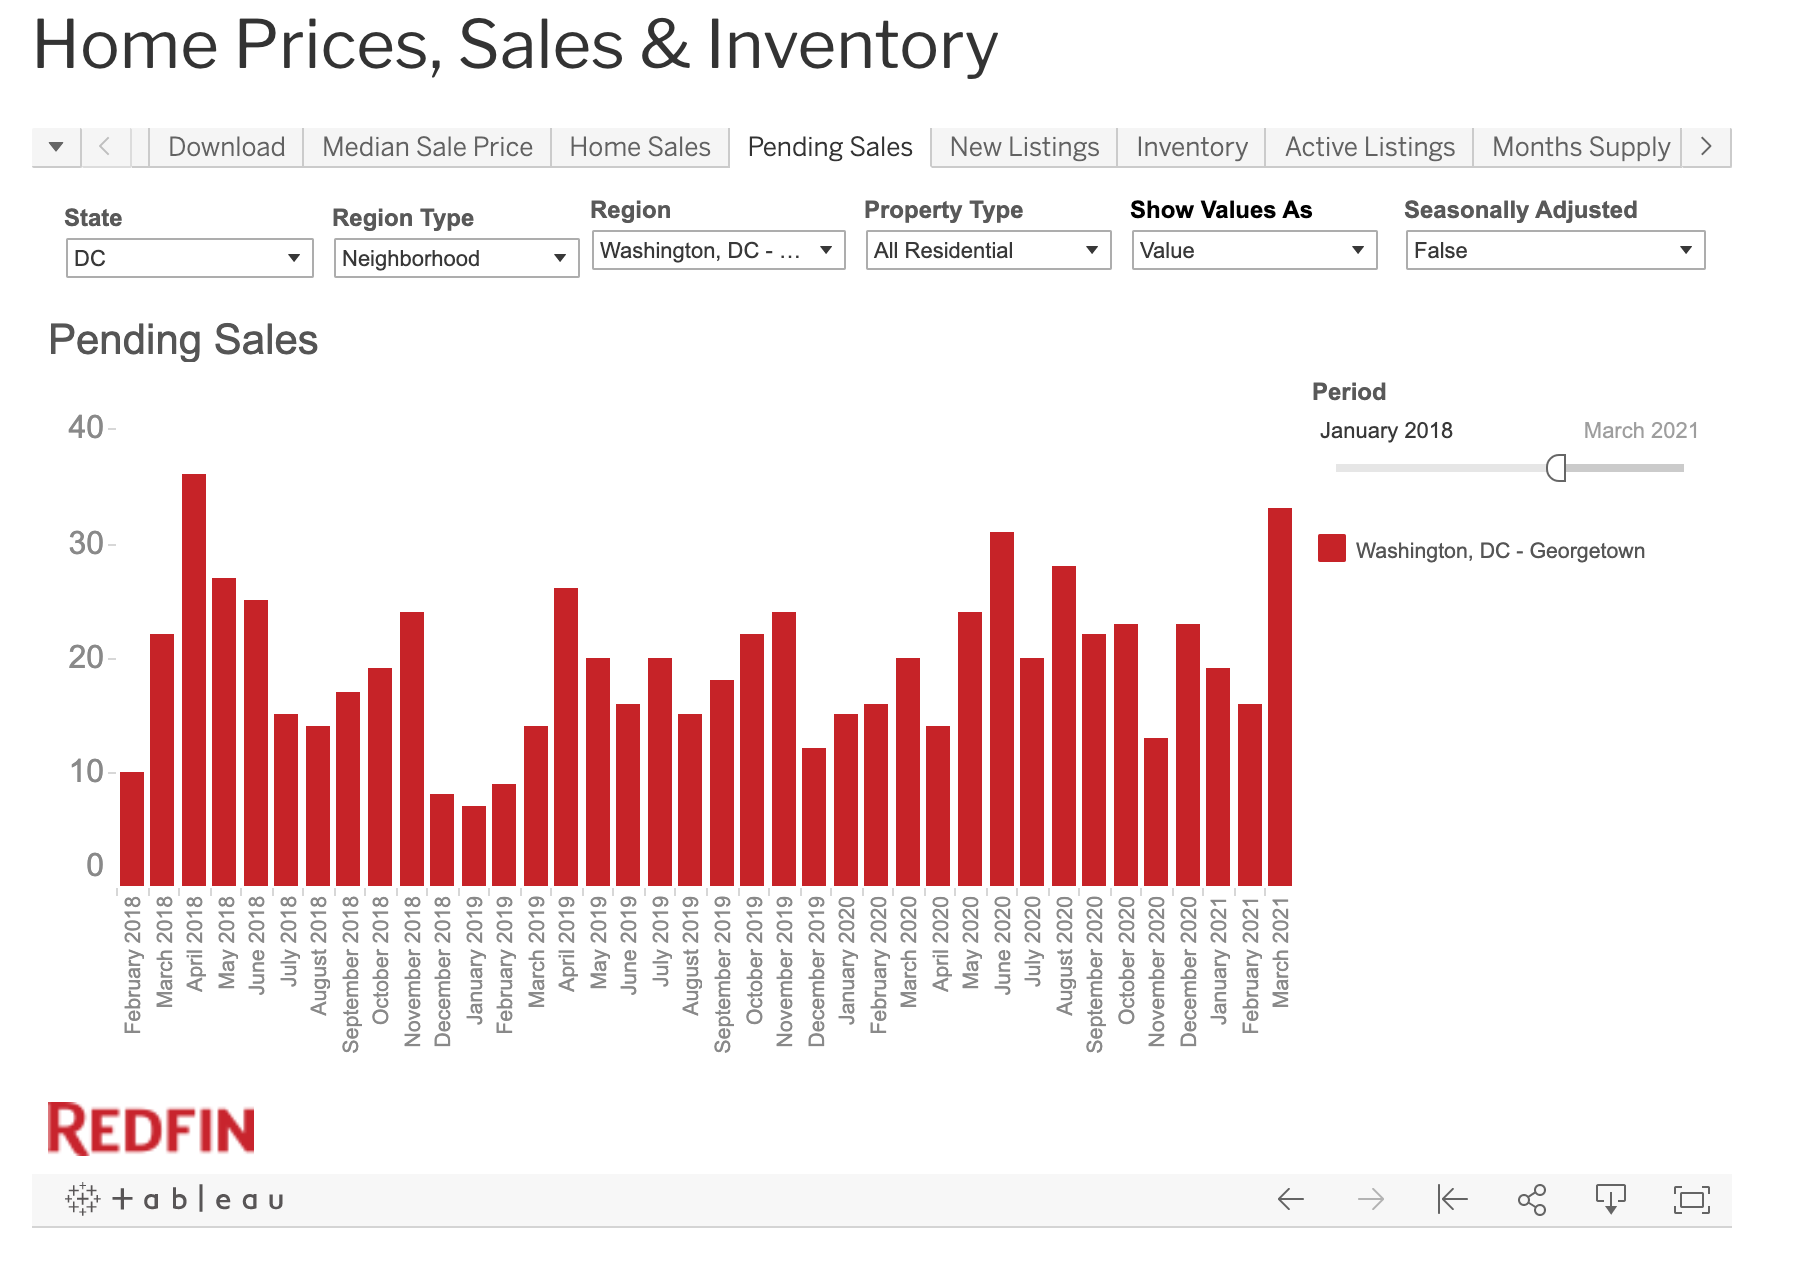Open the tab list dropdown arrow

56,147
